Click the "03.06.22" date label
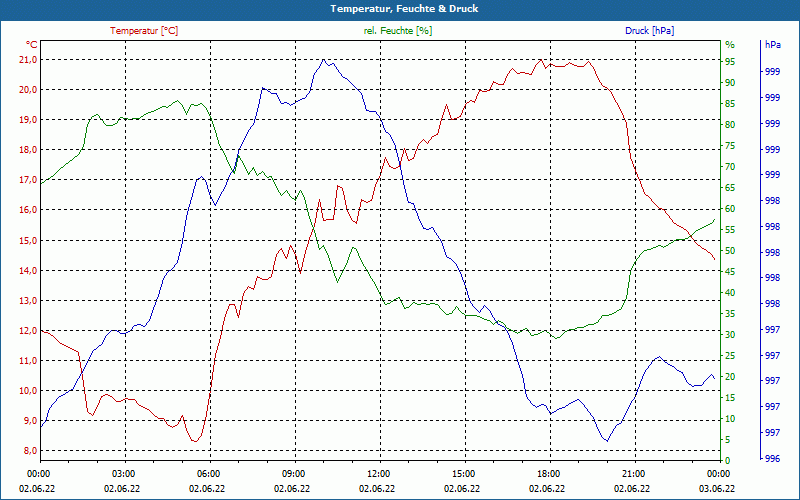 [x=717, y=488]
